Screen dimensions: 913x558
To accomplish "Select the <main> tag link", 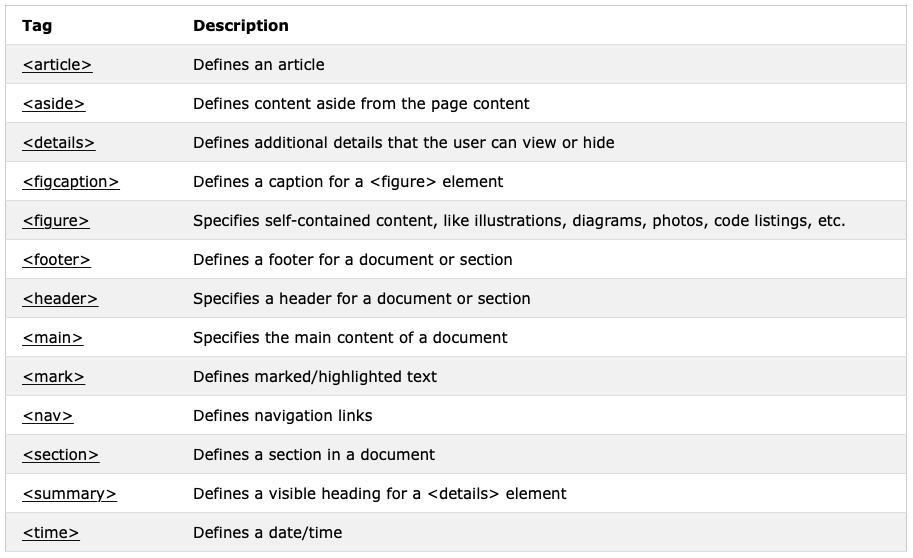I will pyautogui.click(x=52, y=338).
